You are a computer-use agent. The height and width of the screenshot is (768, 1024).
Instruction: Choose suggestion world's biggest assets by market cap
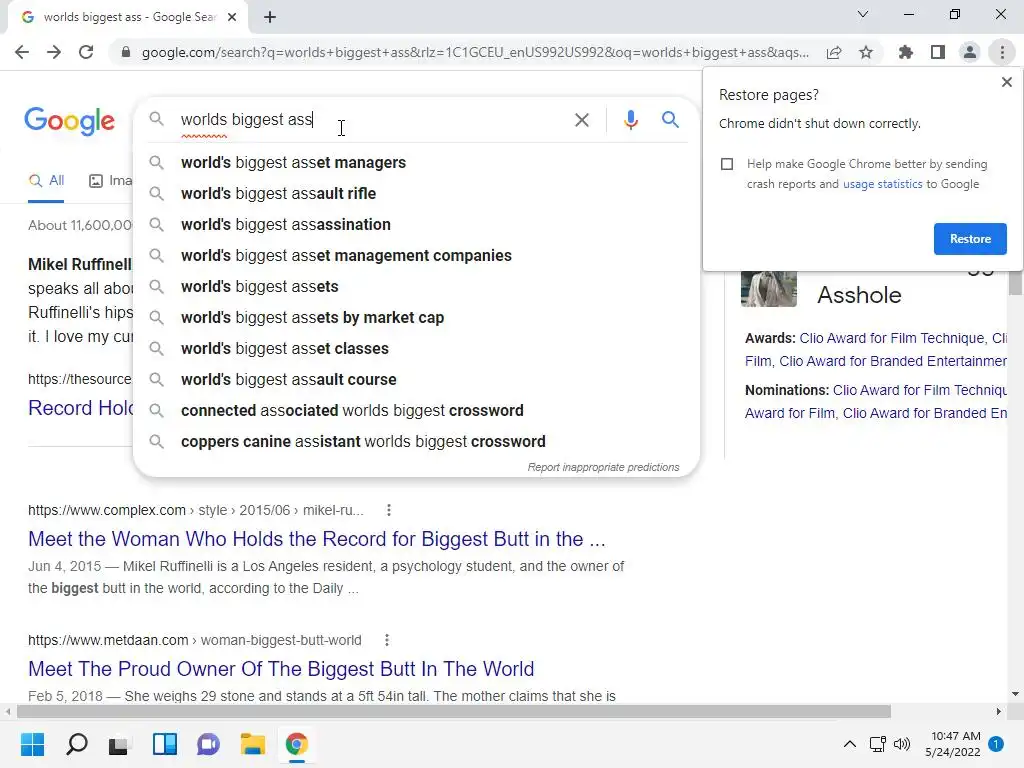coord(416,317)
